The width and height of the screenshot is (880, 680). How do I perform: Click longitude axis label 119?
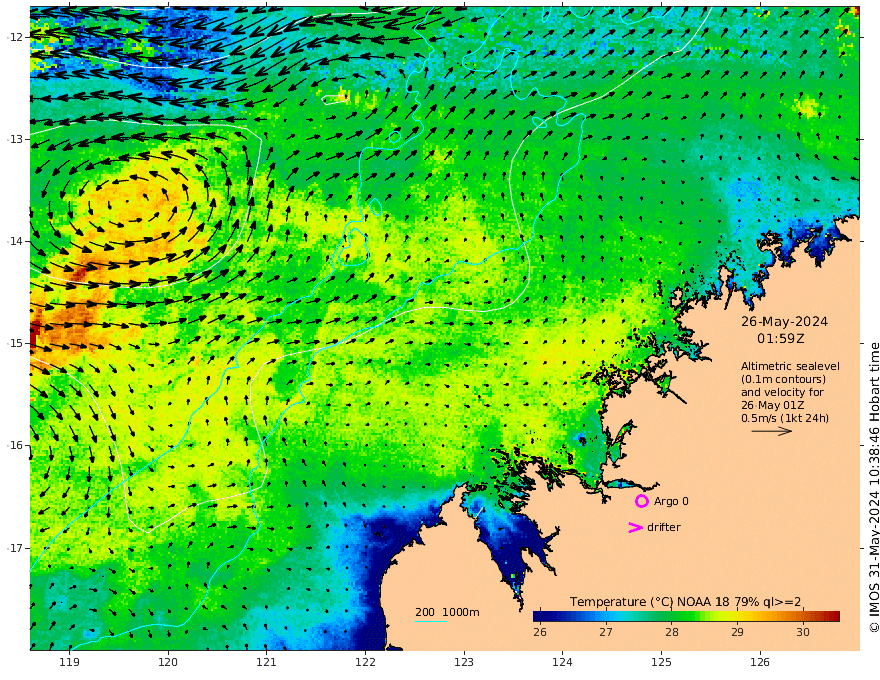point(70,662)
